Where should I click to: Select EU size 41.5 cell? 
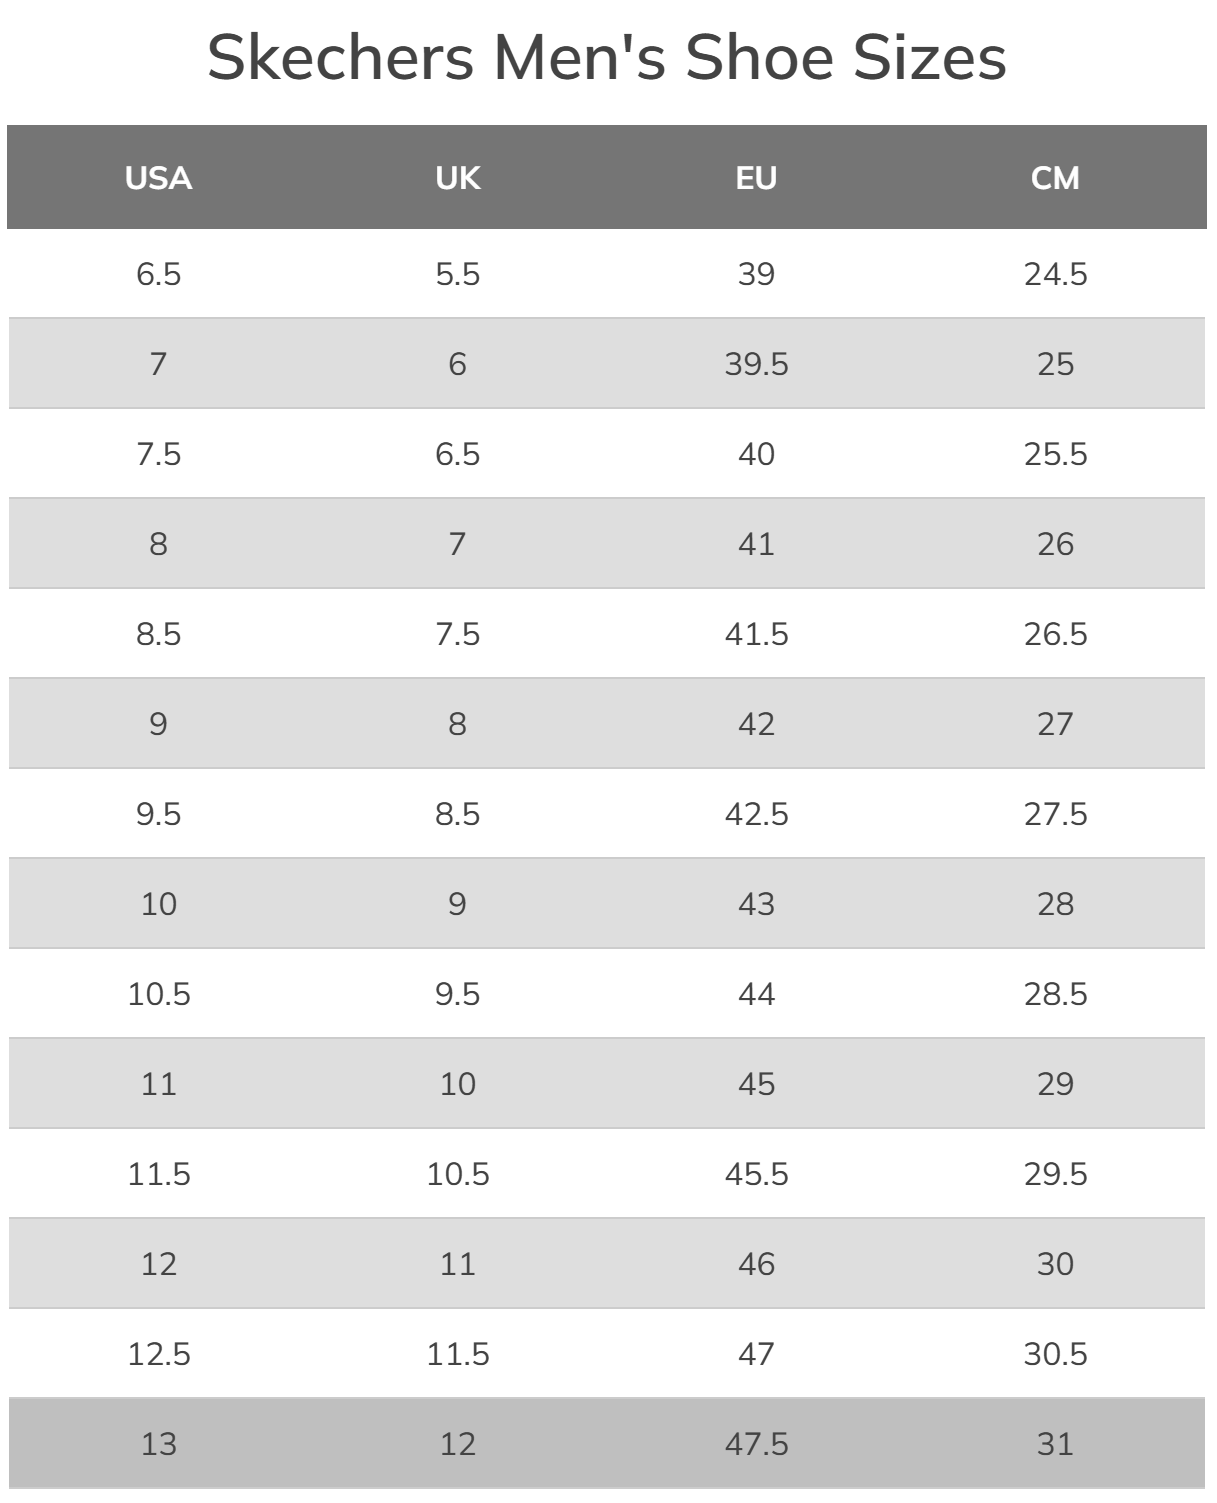(756, 634)
